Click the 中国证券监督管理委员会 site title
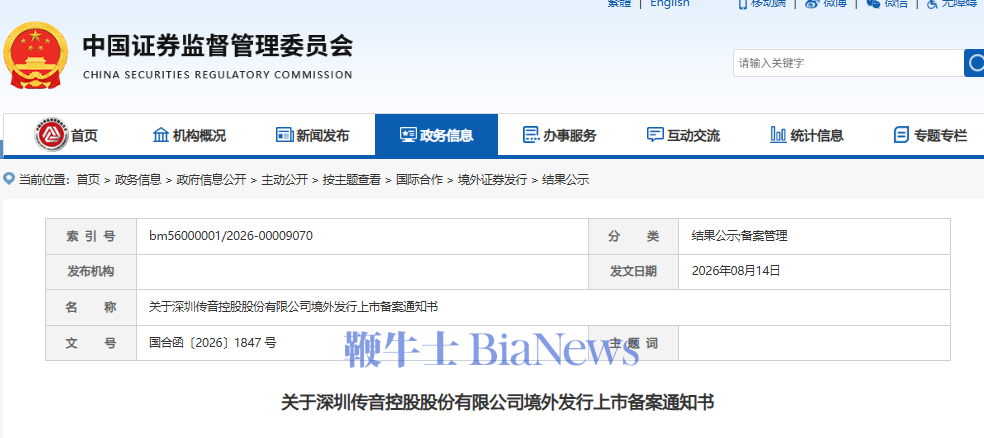Viewport: 984px width, 438px height. (218, 45)
